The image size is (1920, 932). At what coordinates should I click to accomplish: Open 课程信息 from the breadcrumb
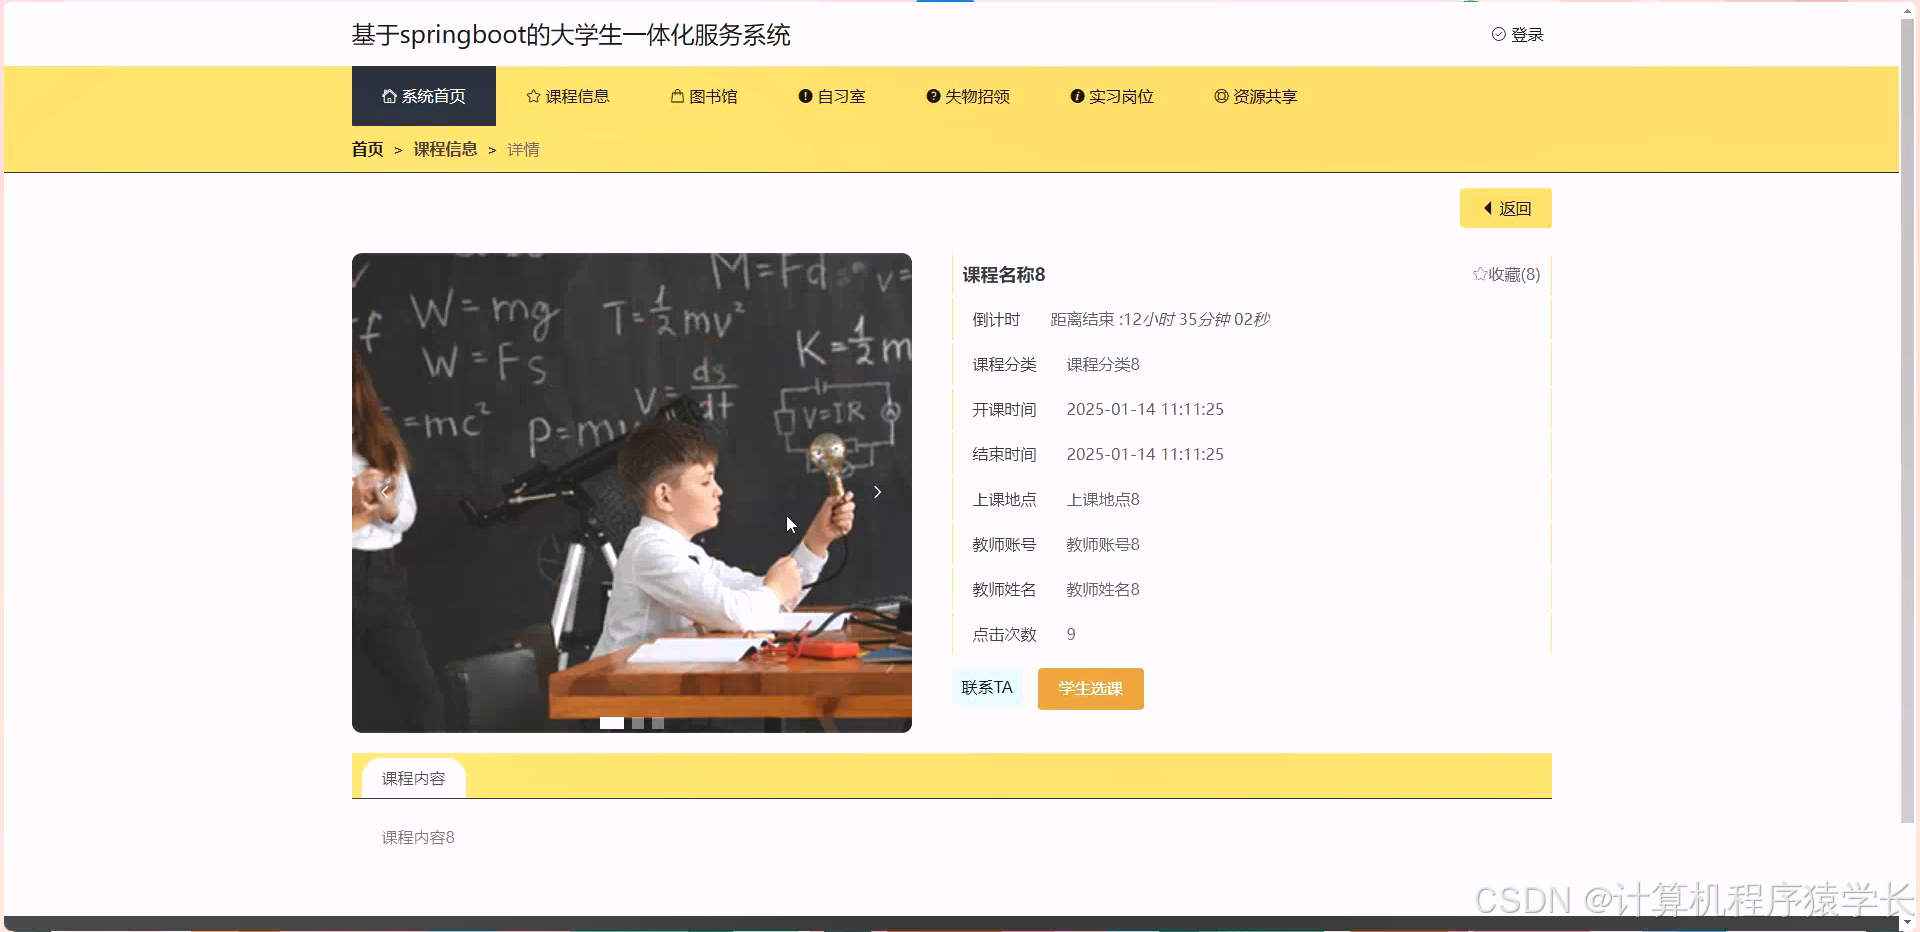point(446,149)
